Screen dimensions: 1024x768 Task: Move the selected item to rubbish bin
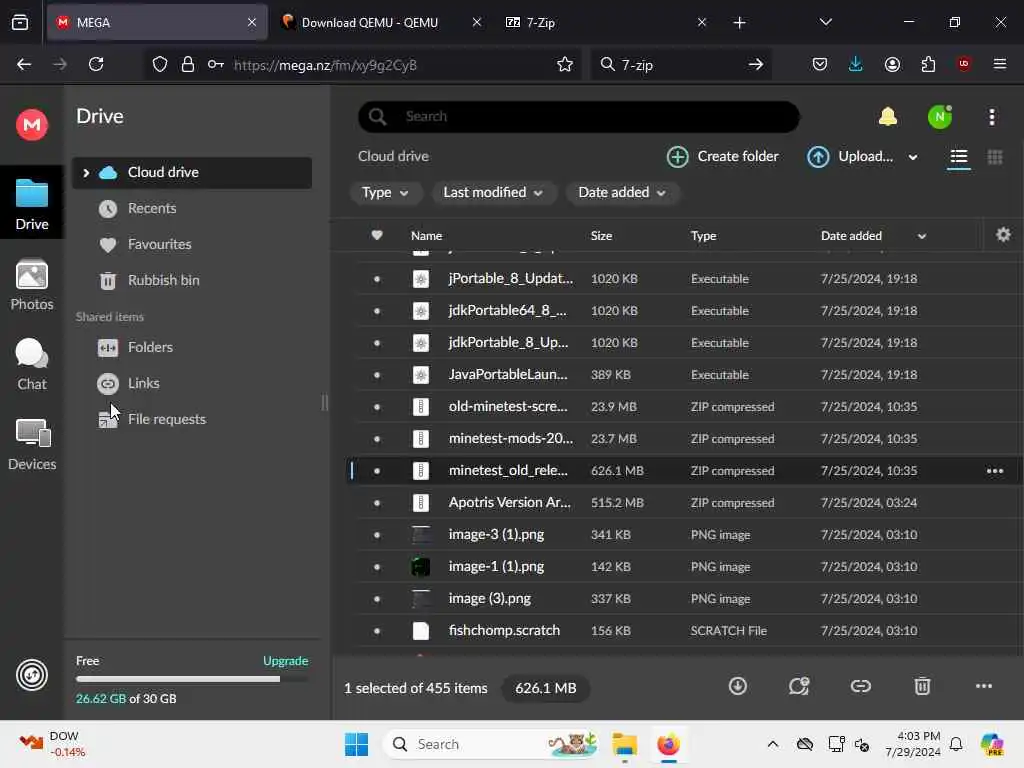click(921, 686)
